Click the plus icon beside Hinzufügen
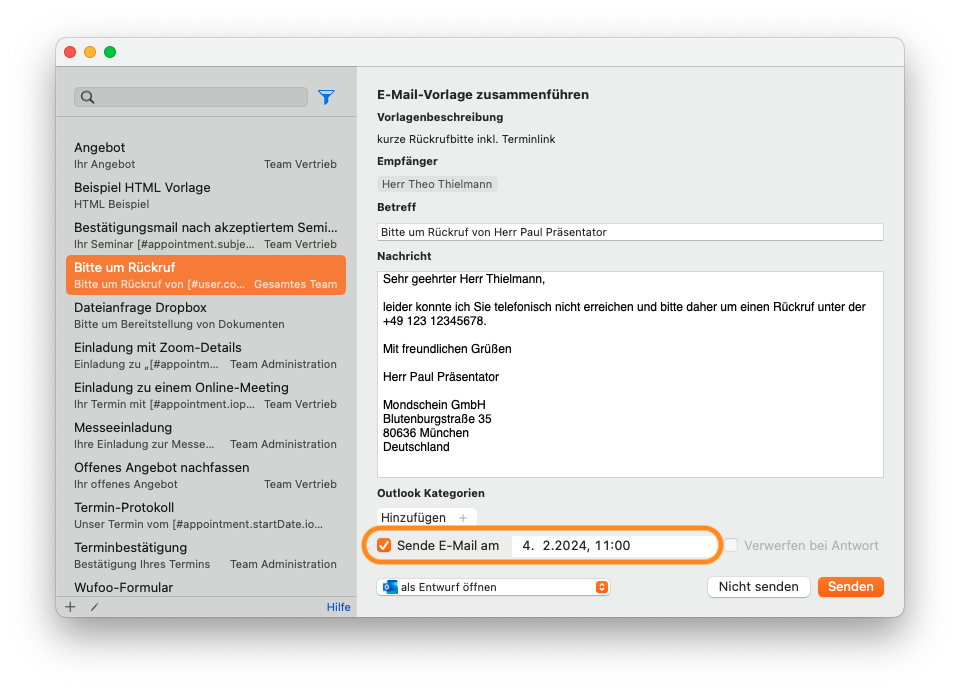Screen dimensions: 960x691 463,518
